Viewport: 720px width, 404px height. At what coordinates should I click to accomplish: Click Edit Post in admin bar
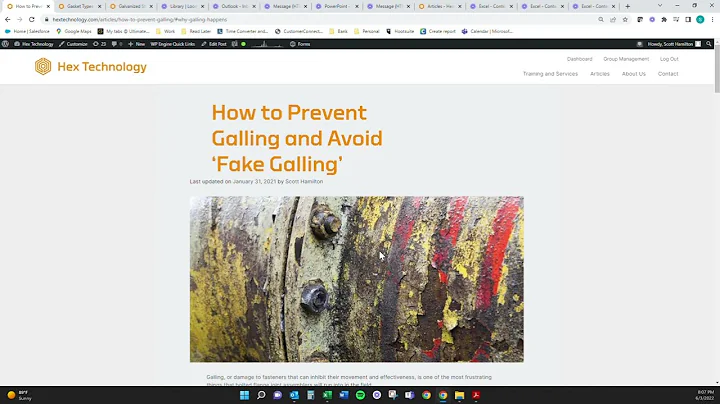tap(214, 44)
